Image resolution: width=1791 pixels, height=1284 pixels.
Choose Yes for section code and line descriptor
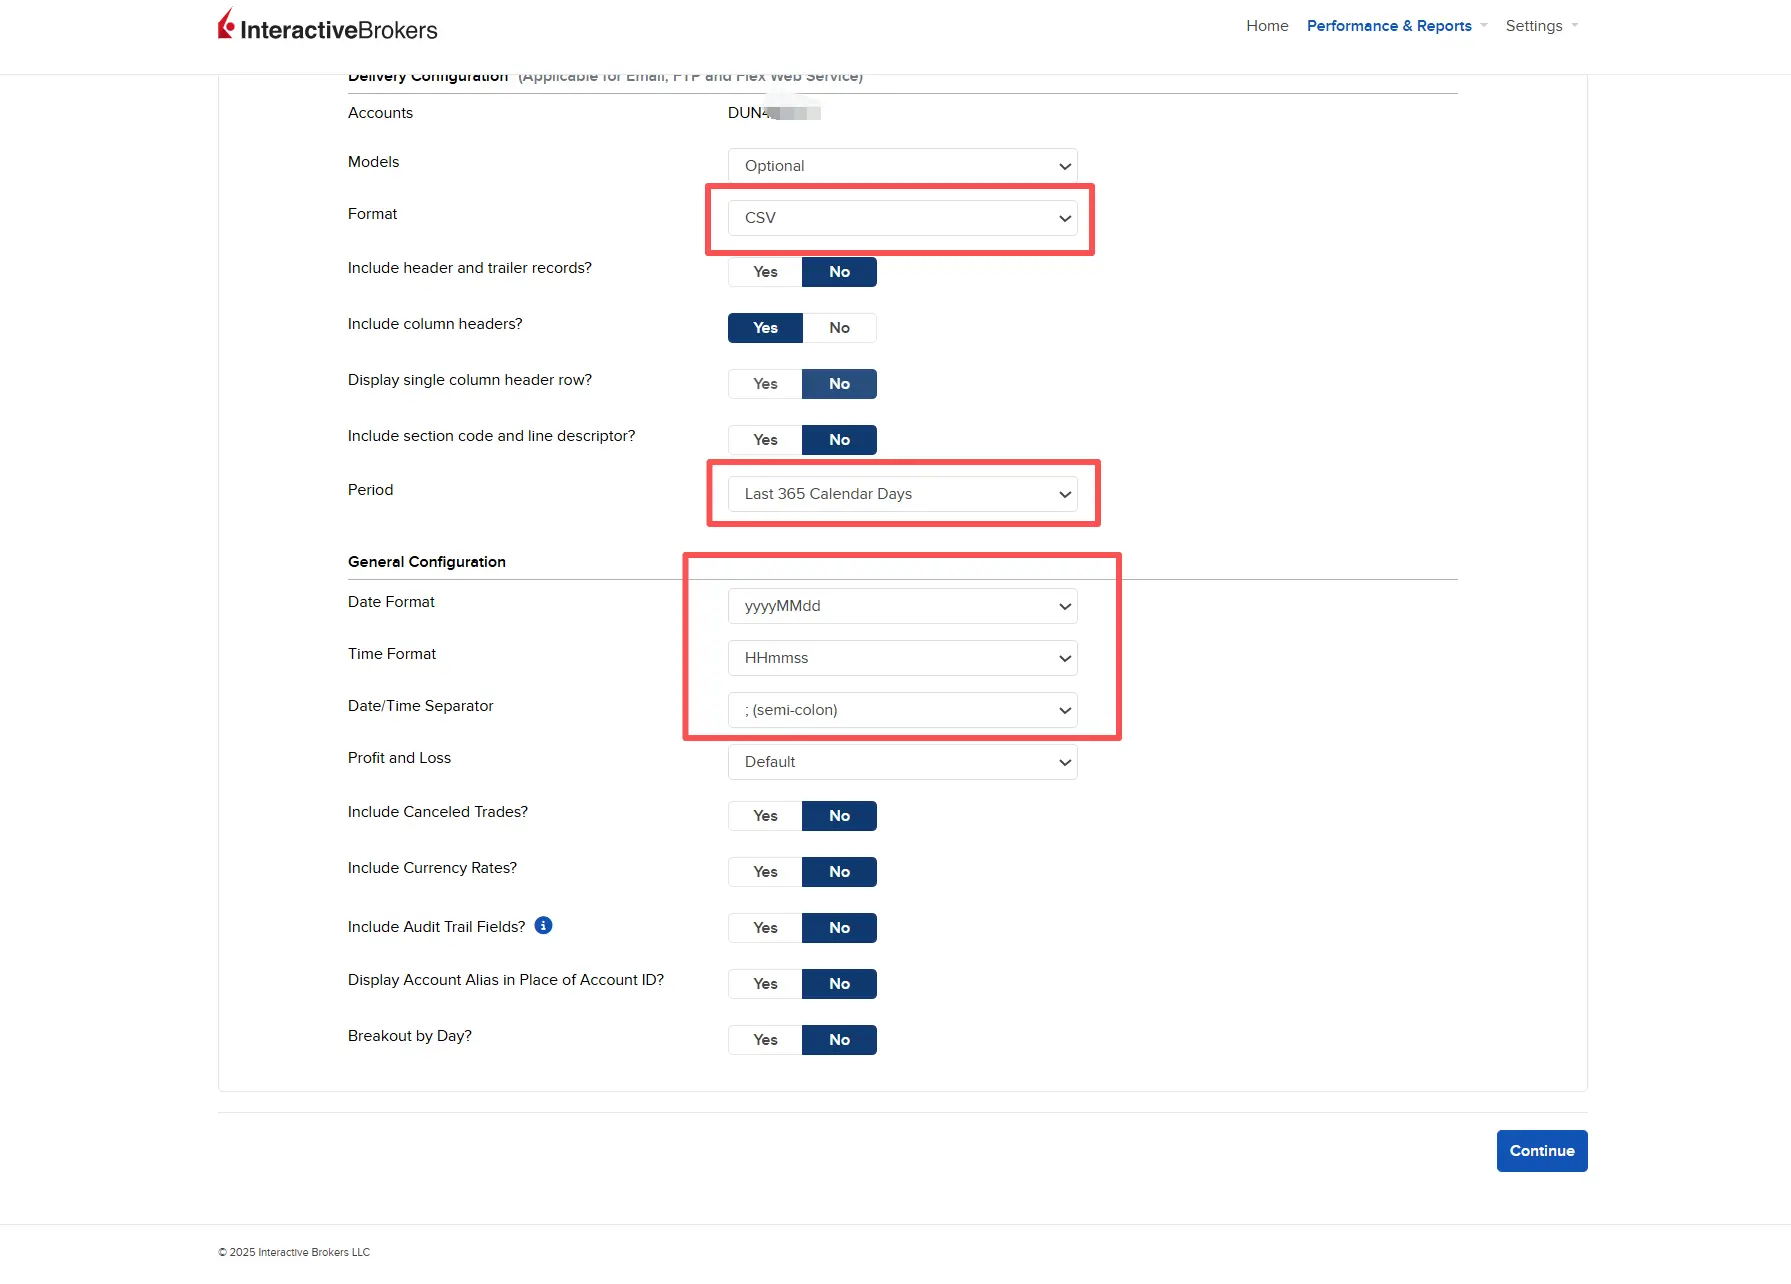click(x=765, y=440)
